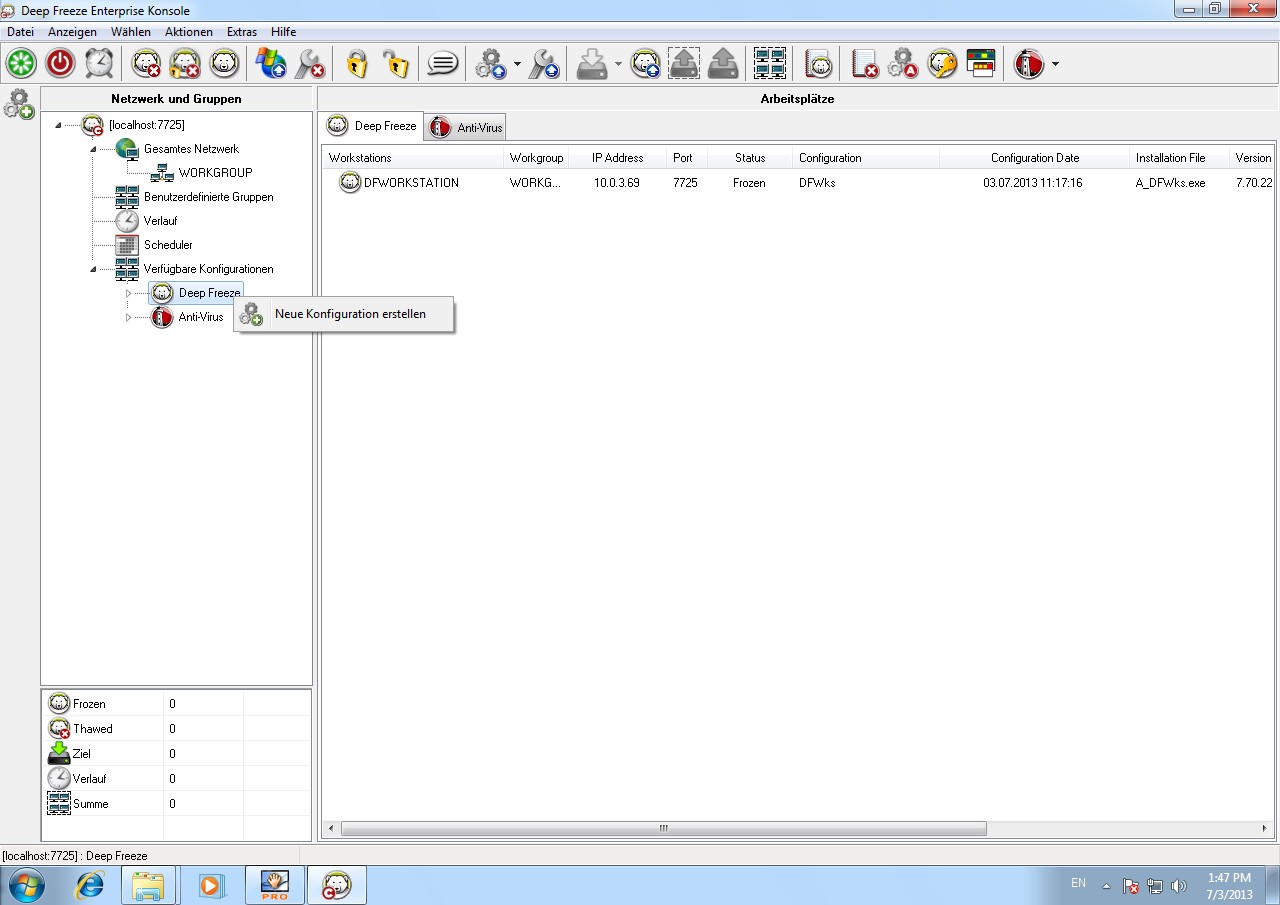
Task: Click the disk with down arrow install icon
Action: (593, 64)
